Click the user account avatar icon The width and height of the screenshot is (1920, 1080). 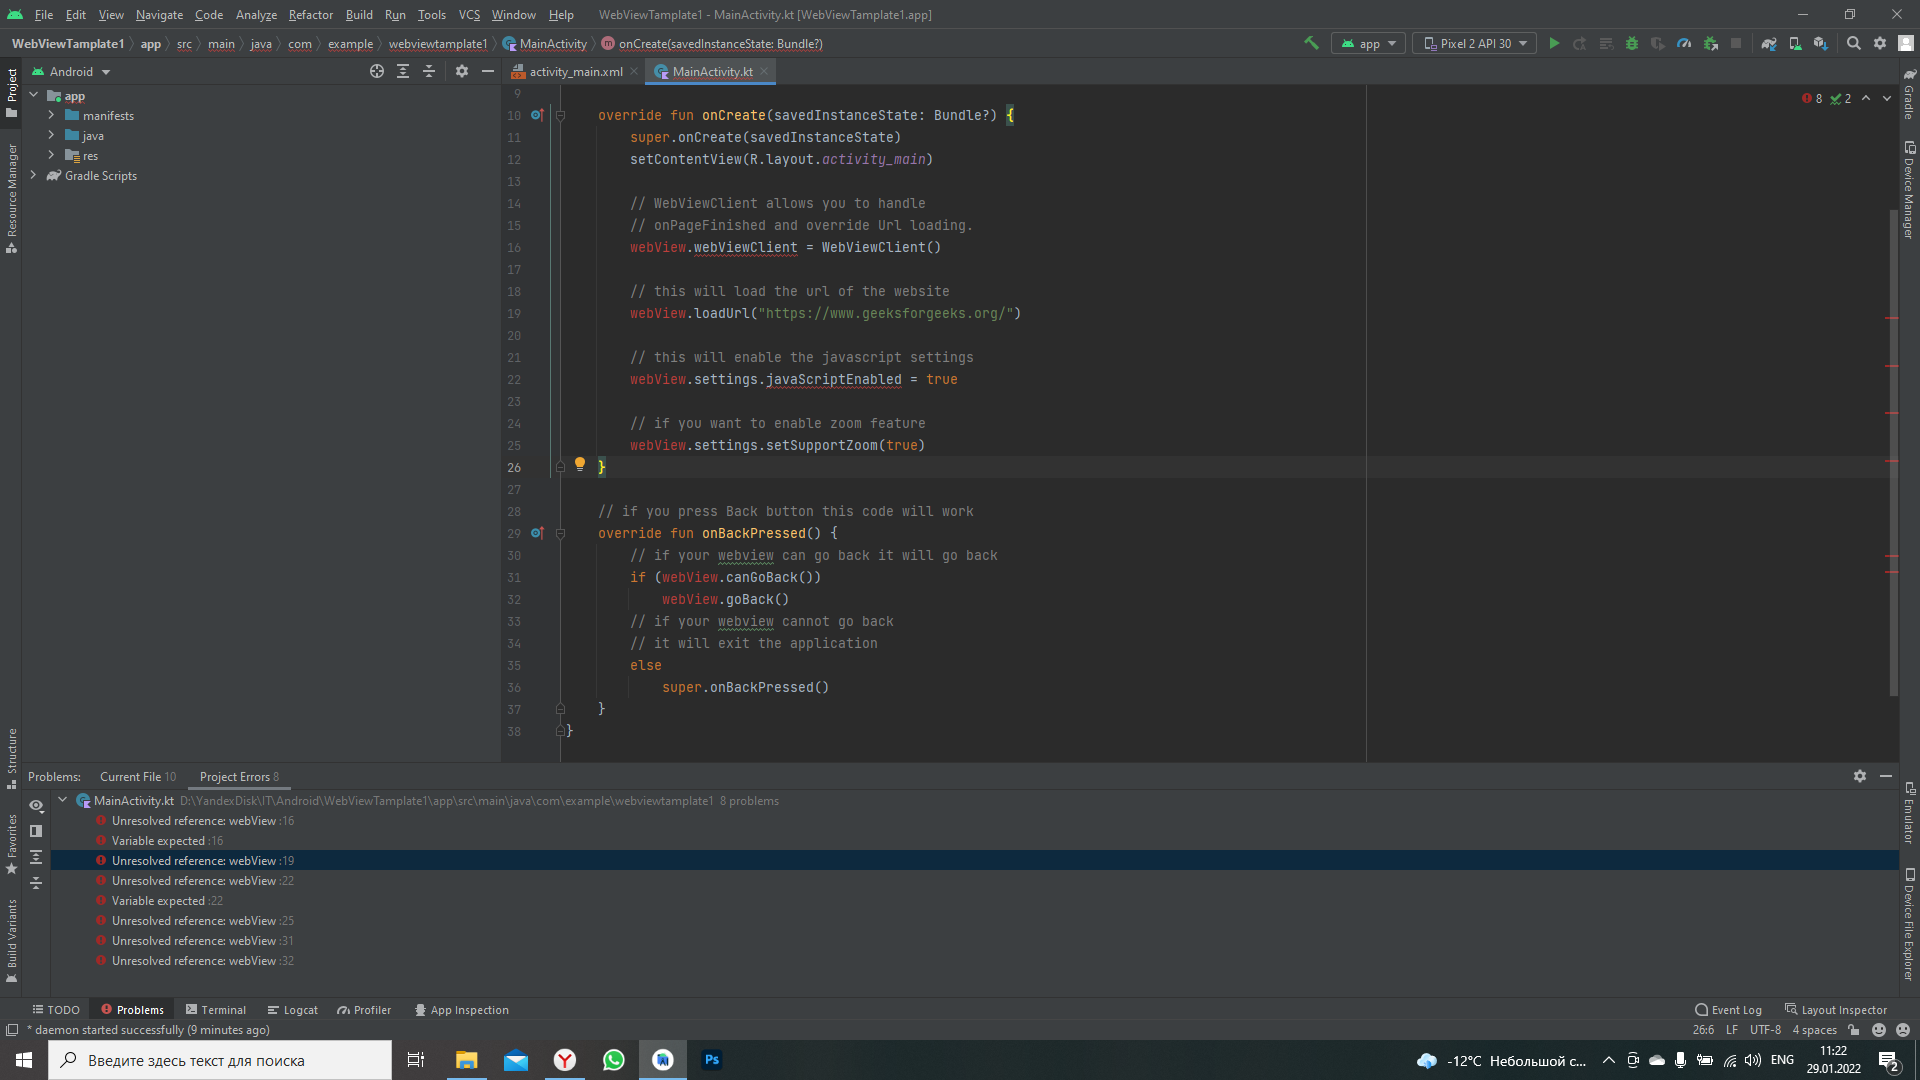point(1906,43)
